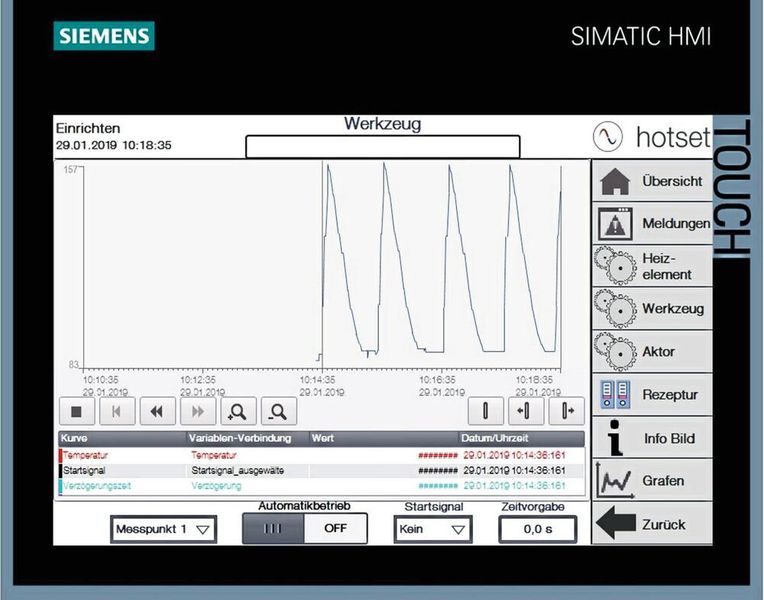Rewind the trend graph backward
The height and width of the screenshot is (600, 764).
point(157,411)
